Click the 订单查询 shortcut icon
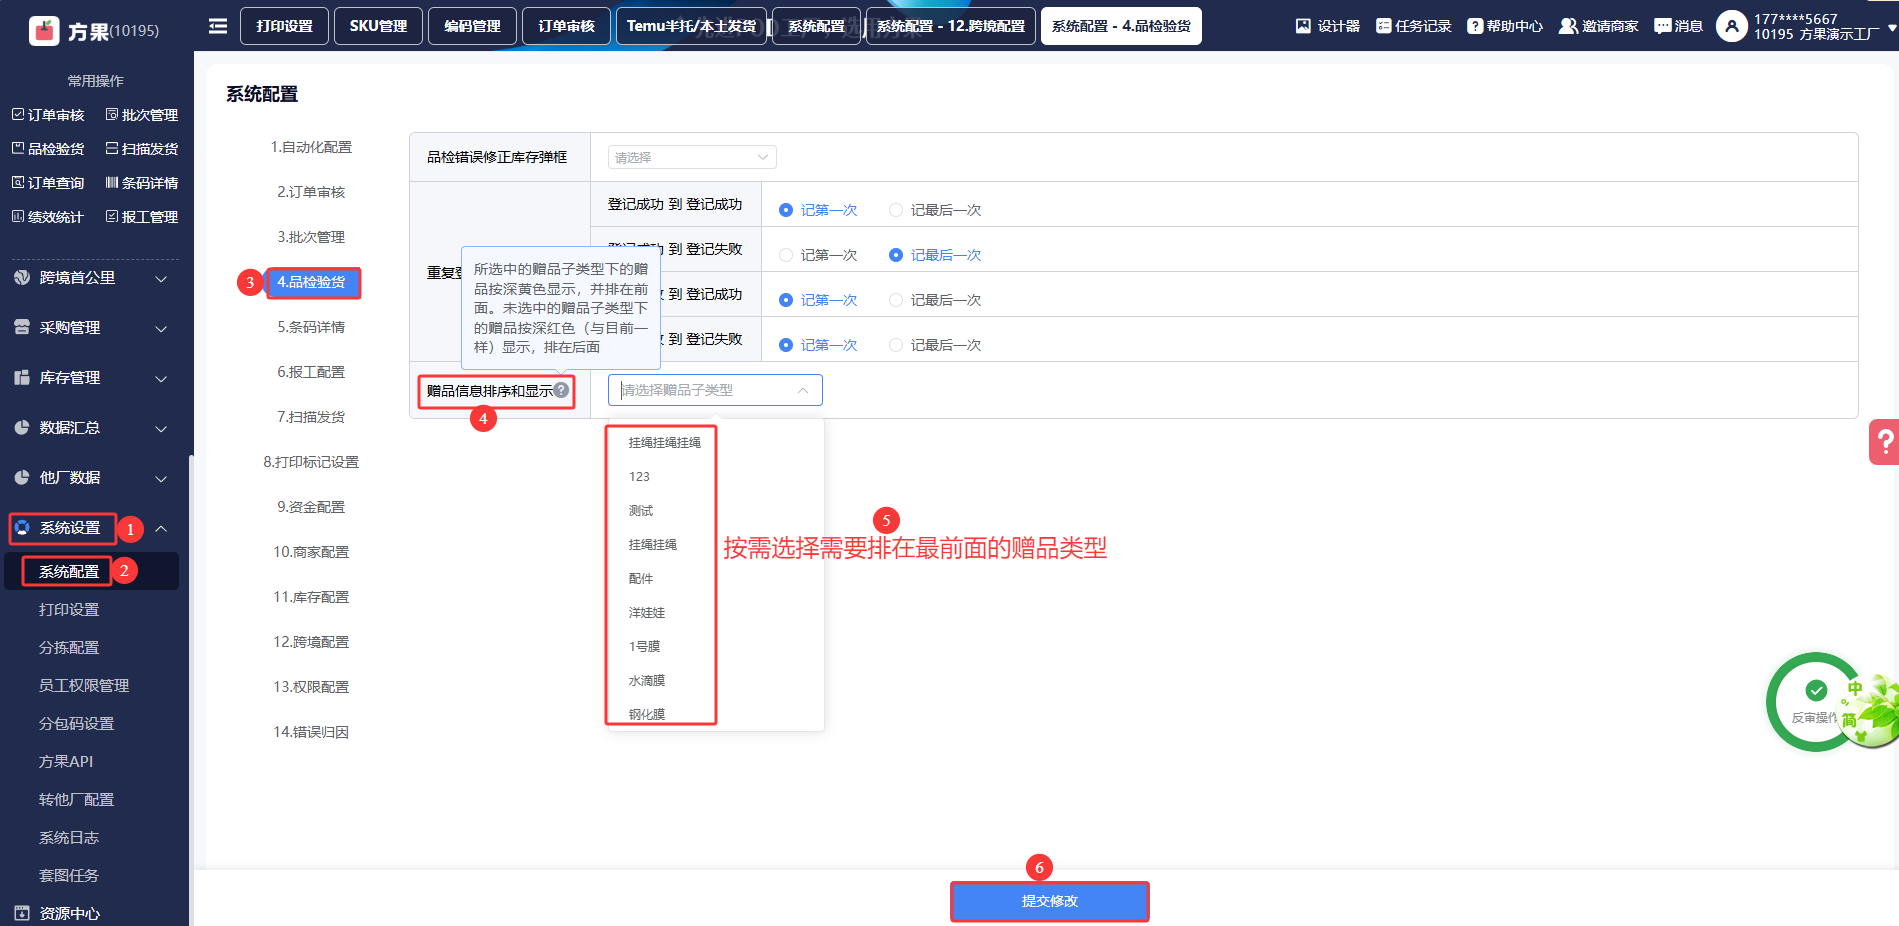Viewport: 1899px width, 926px height. click(18, 183)
